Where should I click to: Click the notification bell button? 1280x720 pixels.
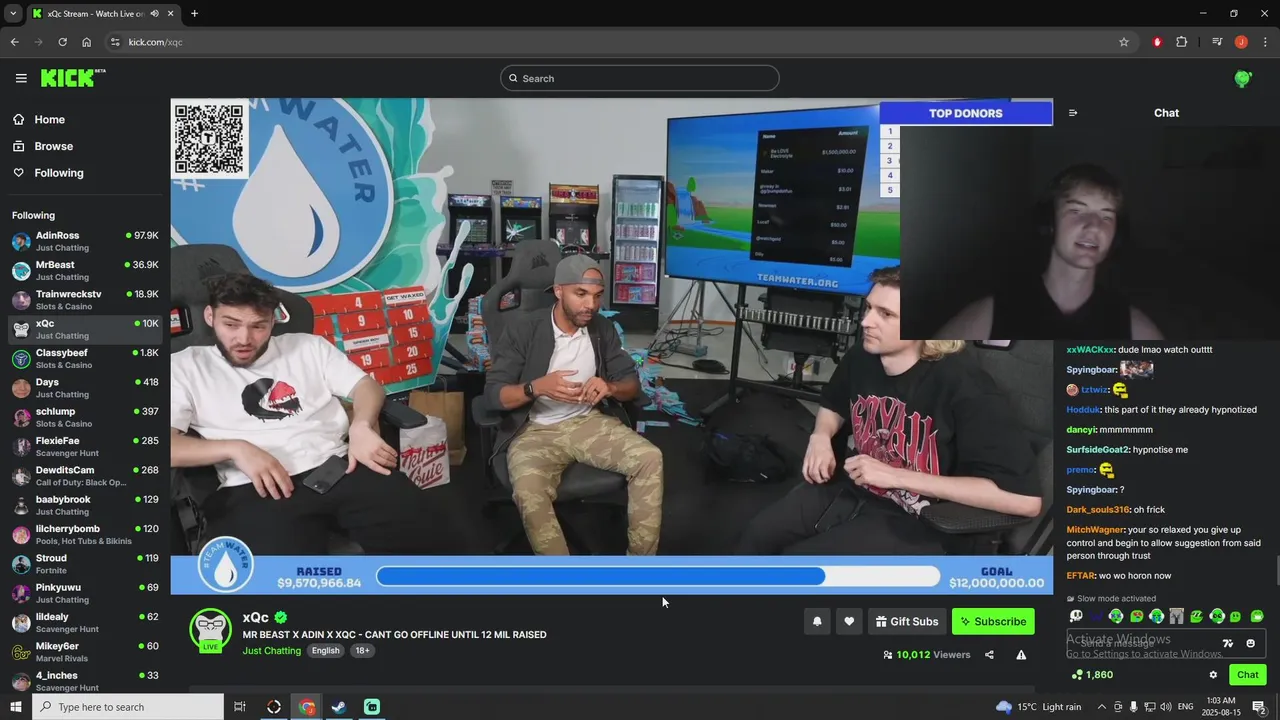click(x=817, y=621)
